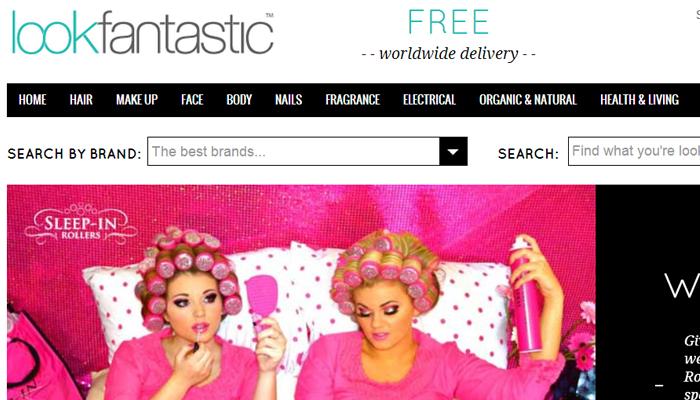Screen dimensions: 700x400
Task: Click The best brands combo box
Action: [x=307, y=151]
